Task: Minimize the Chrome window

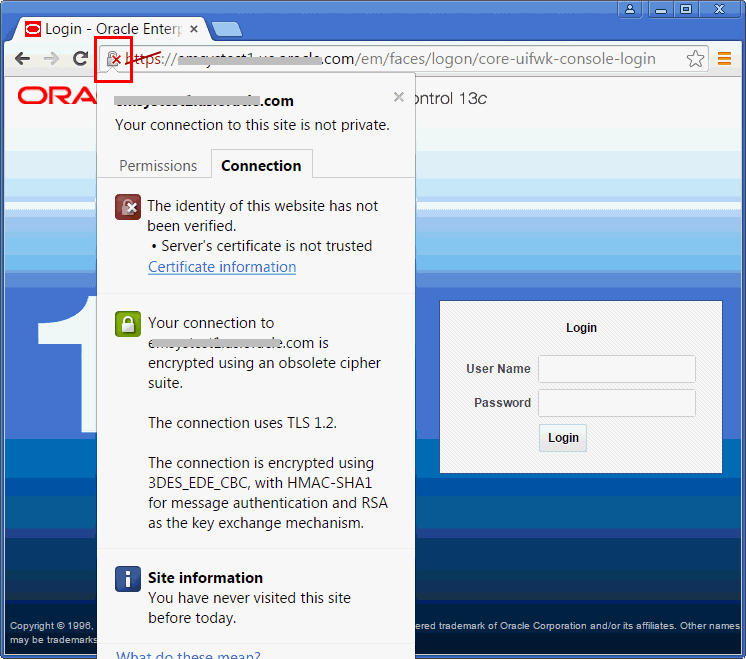Action: 660,9
